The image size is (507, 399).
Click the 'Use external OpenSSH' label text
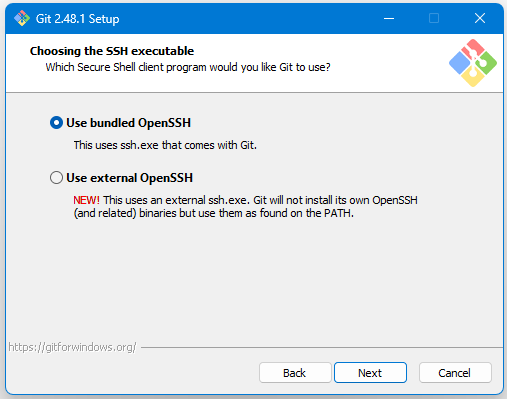[129, 178]
